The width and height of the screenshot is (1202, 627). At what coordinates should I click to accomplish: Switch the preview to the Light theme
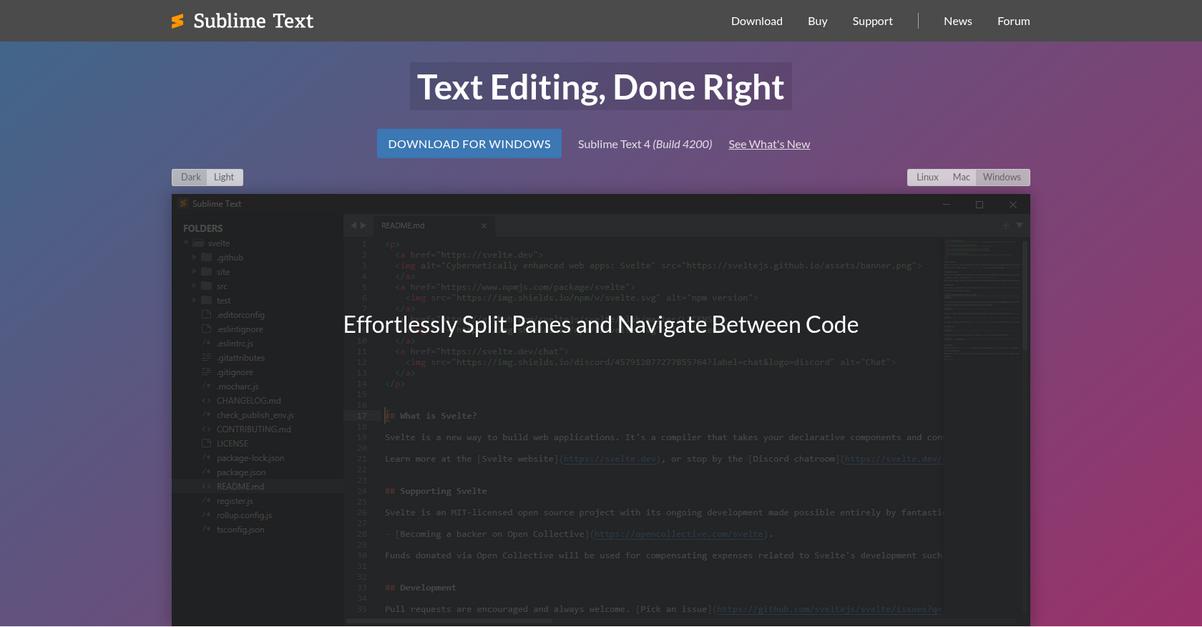coord(224,177)
